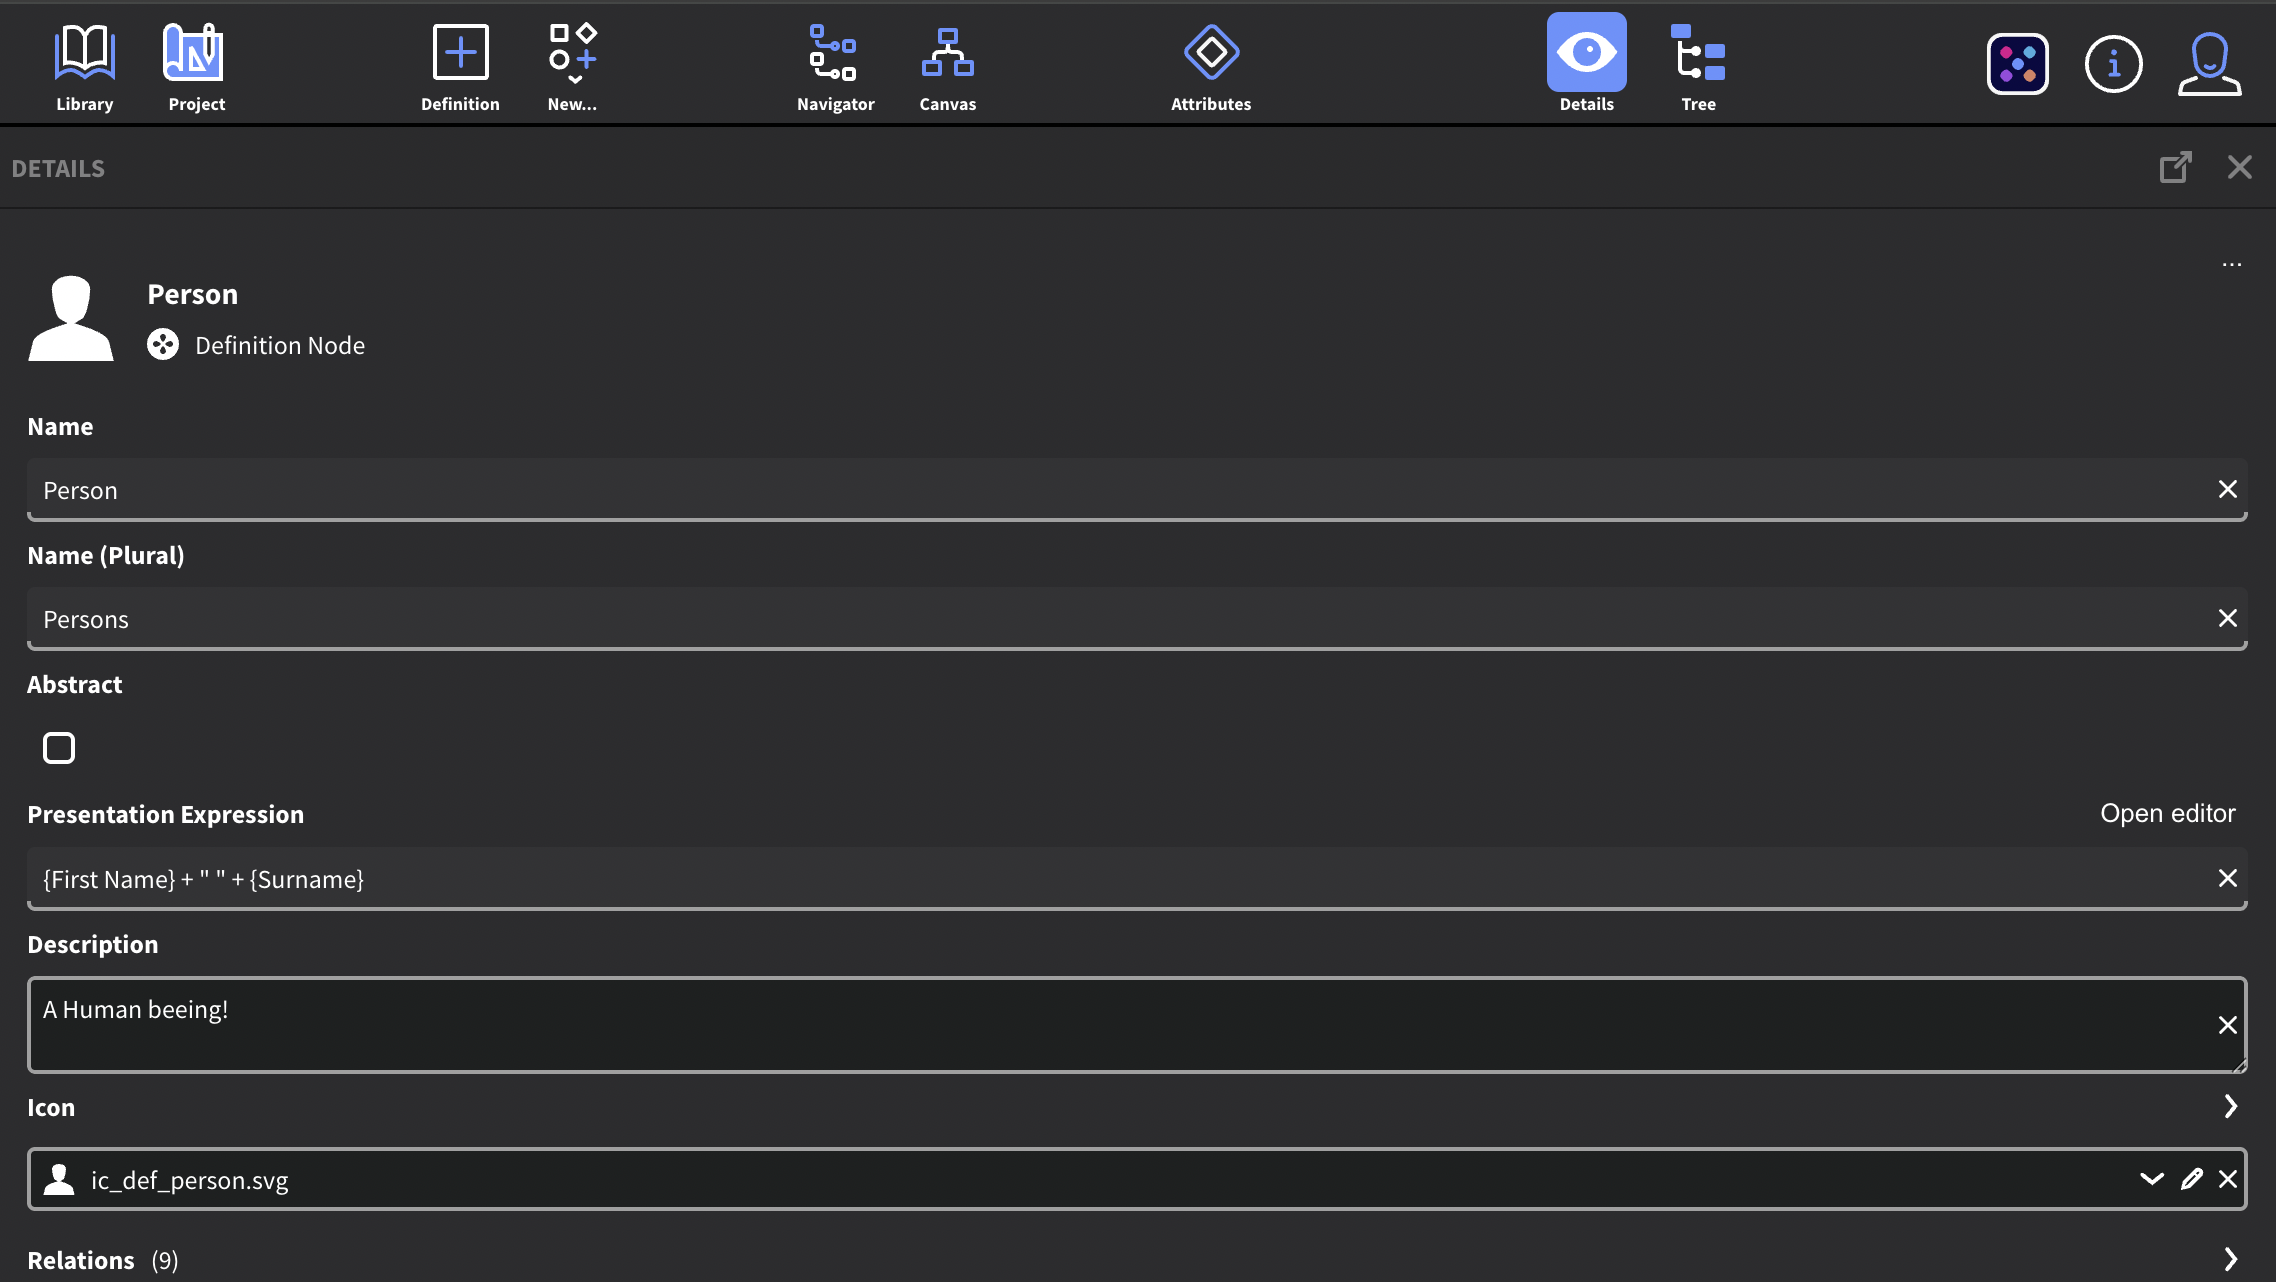Pop out the Details panel
The width and height of the screenshot is (2276, 1282).
pyautogui.click(x=2175, y=167)
